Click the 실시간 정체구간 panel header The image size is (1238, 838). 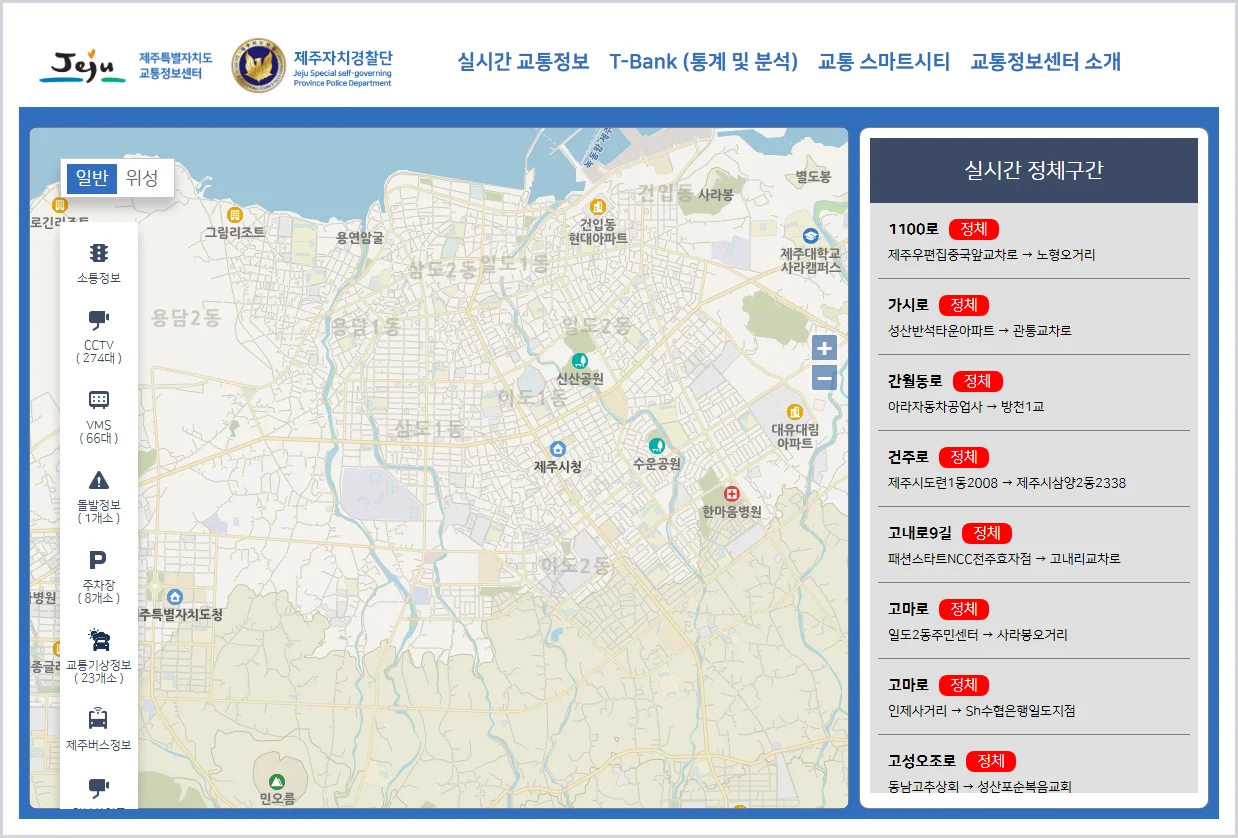1034,170
